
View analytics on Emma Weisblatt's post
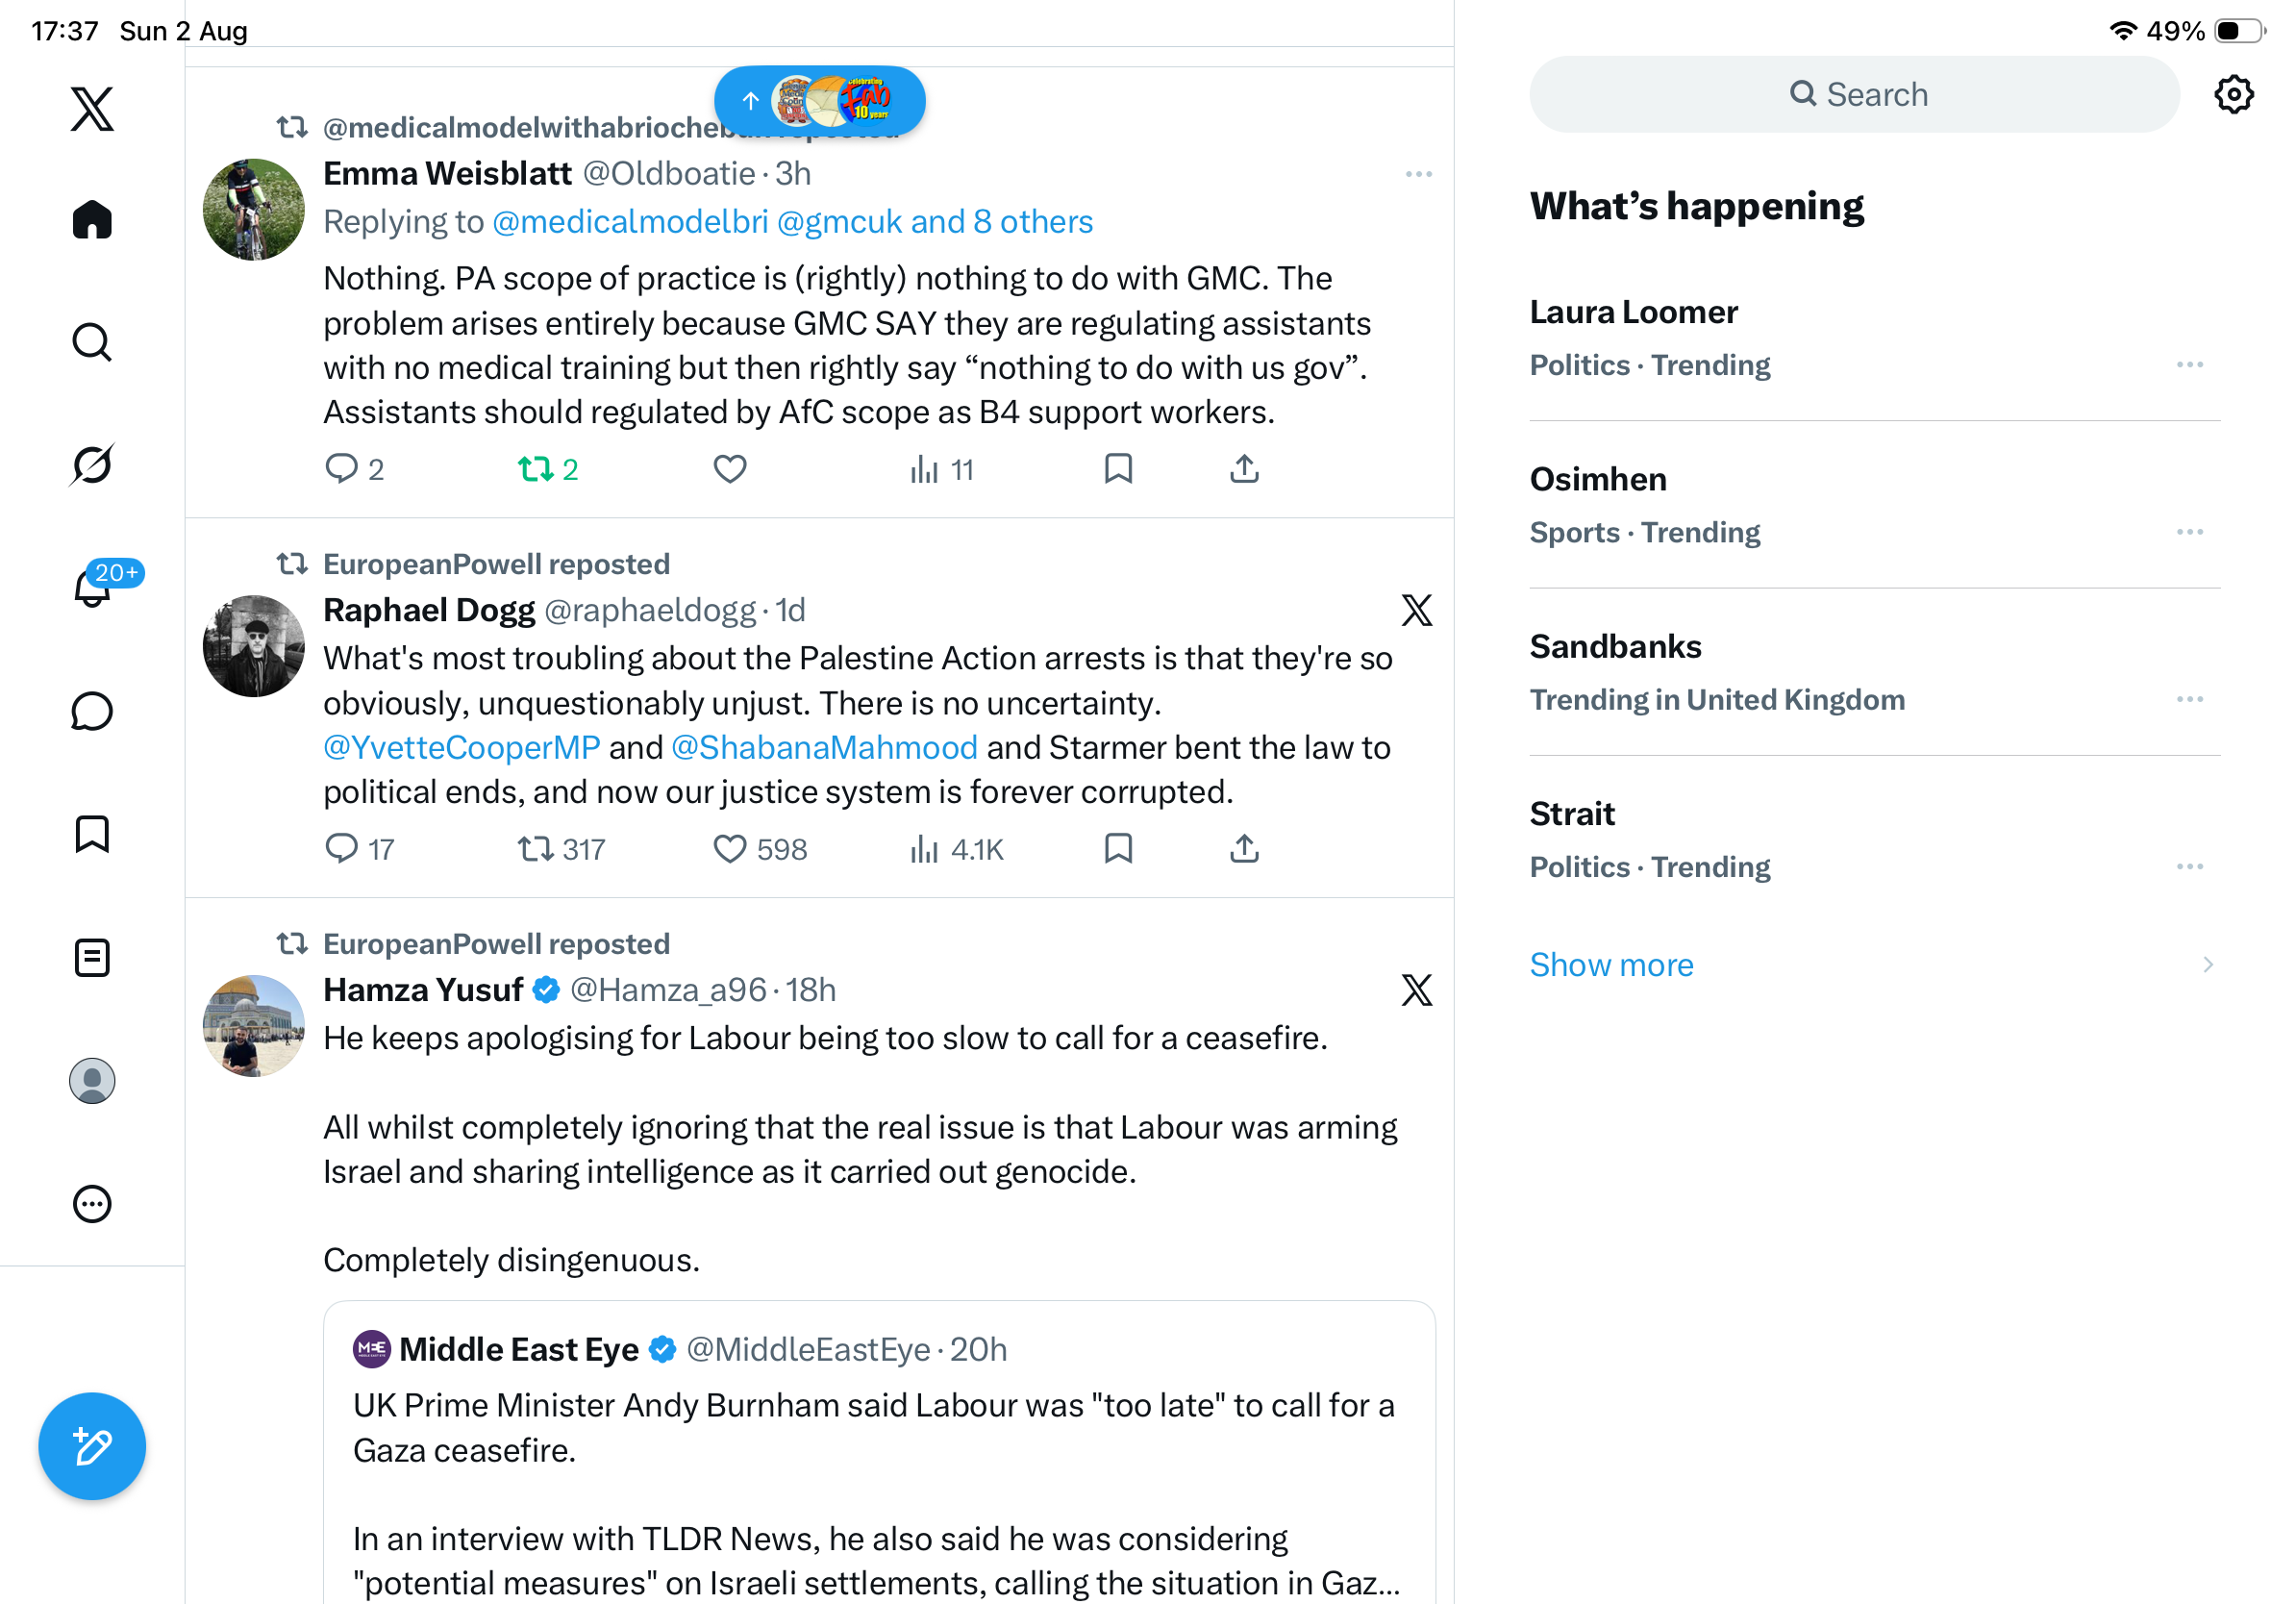941,469
